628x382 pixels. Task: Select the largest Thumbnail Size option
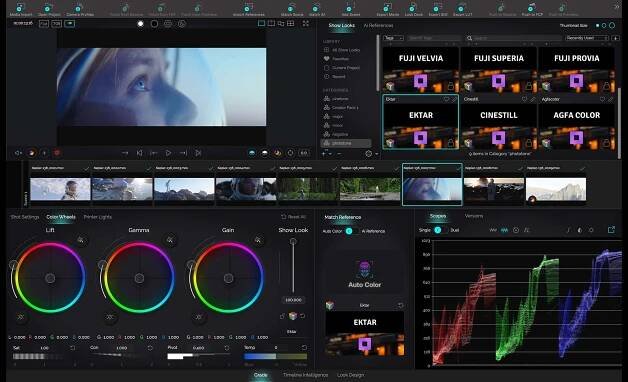(x=612, y=25)
